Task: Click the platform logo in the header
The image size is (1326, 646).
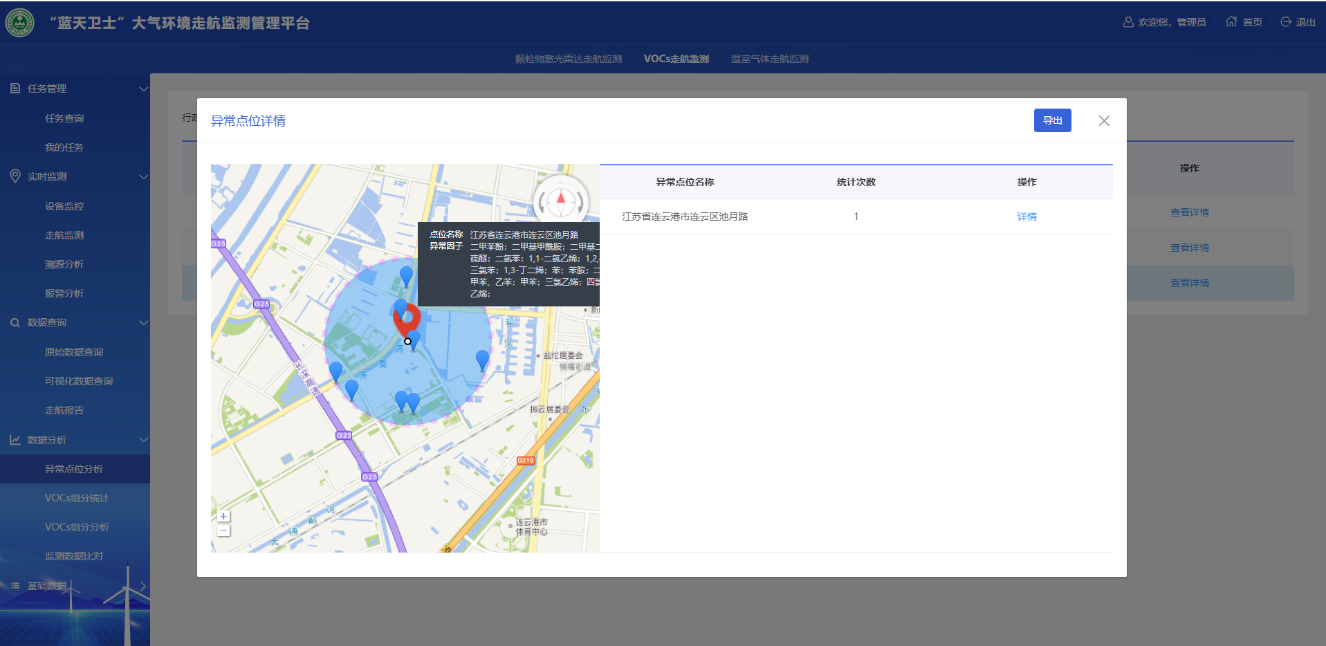Action: click(x=19, y=23)
